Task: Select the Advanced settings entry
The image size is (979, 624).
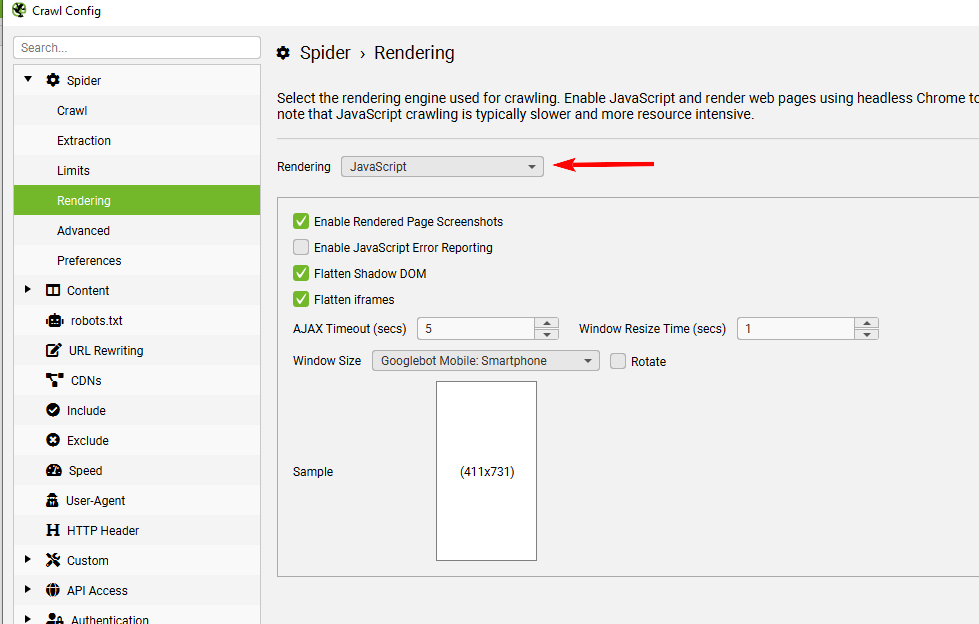Action: 83,230
